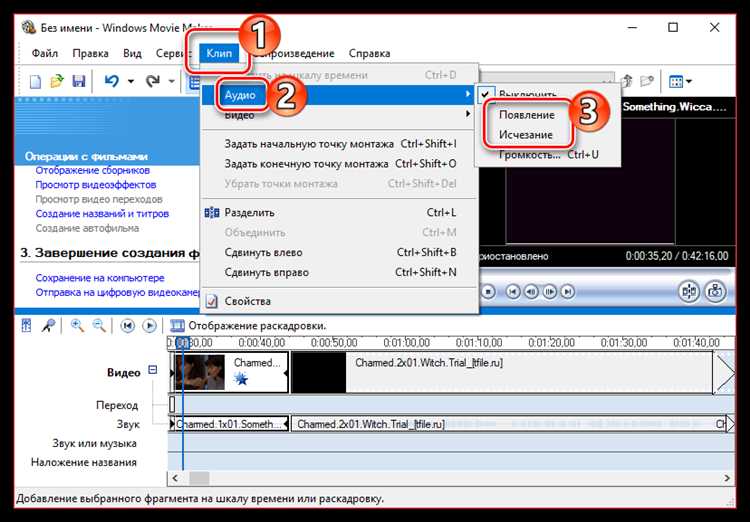This screenshot has height=522, width=750.
Task: Click the Back to start playback button
Action: tap(513, 291)
